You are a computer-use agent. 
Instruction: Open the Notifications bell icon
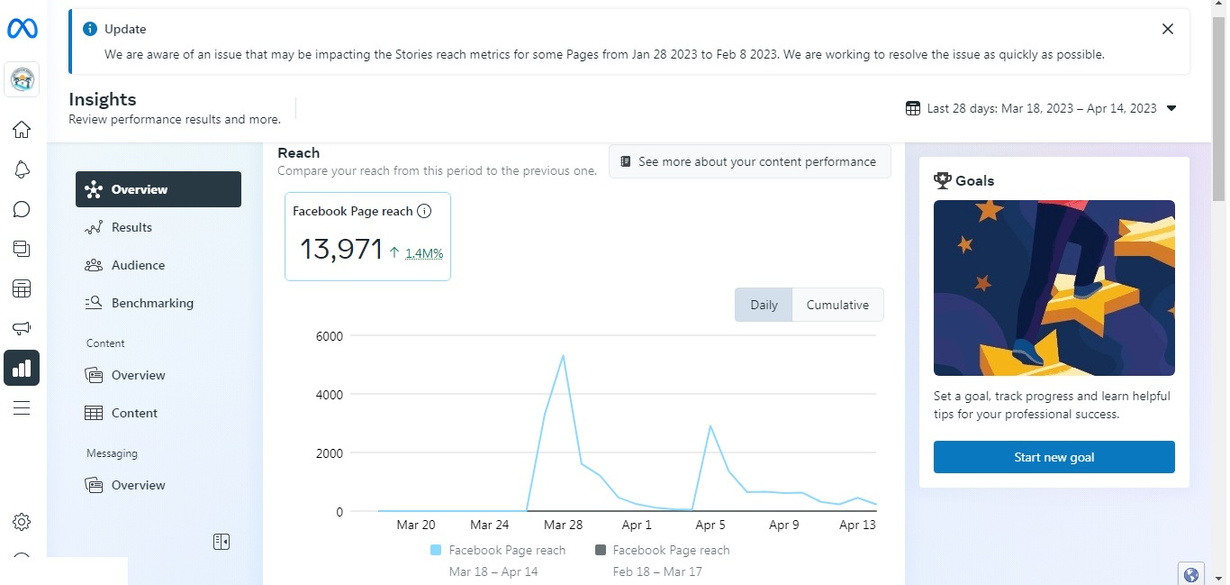[21, 170]
